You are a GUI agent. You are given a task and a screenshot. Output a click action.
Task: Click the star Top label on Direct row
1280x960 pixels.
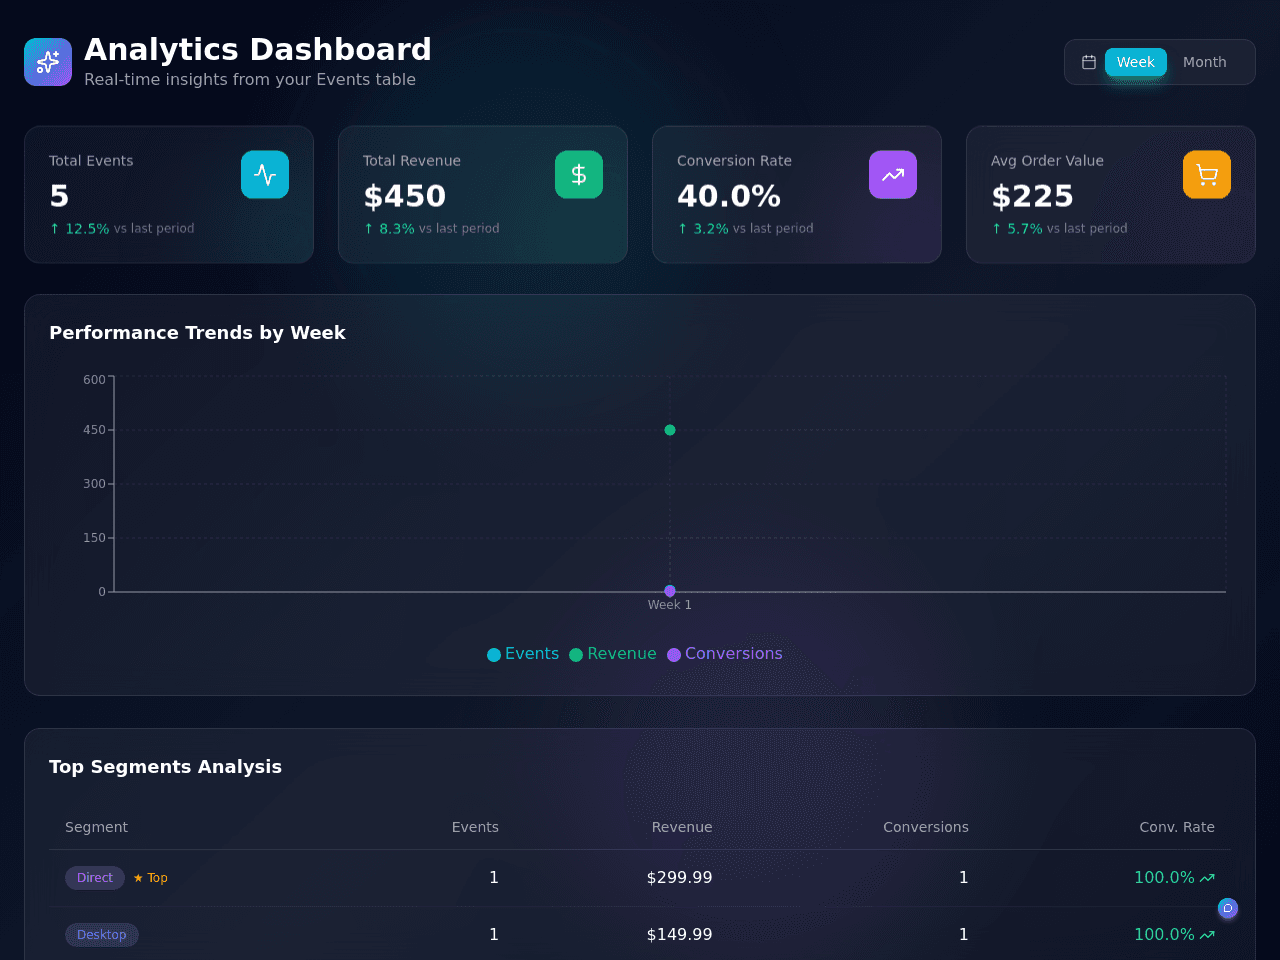pos(151,878)
